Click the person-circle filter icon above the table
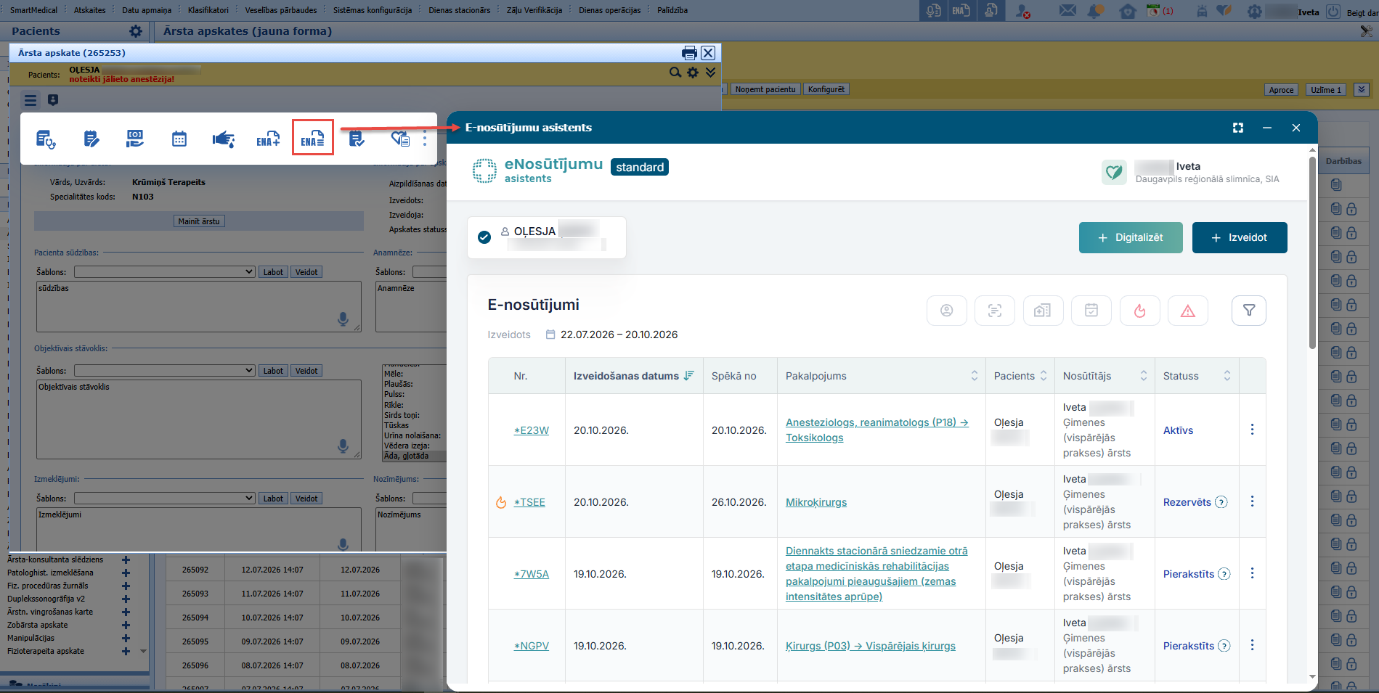Image resolution: width=1379 pixels, height=693 pixels. click(946, 311)
